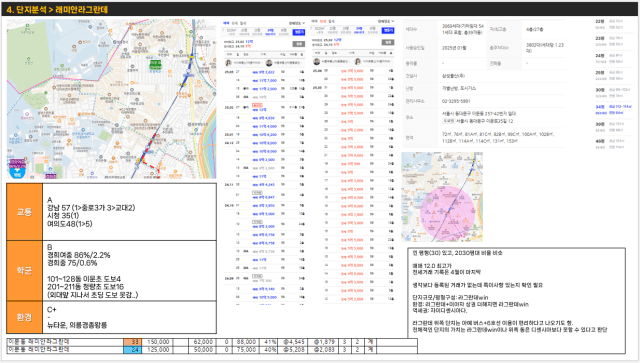Open the dropdown at top right of the right jeonse panel

coord(386,21)
